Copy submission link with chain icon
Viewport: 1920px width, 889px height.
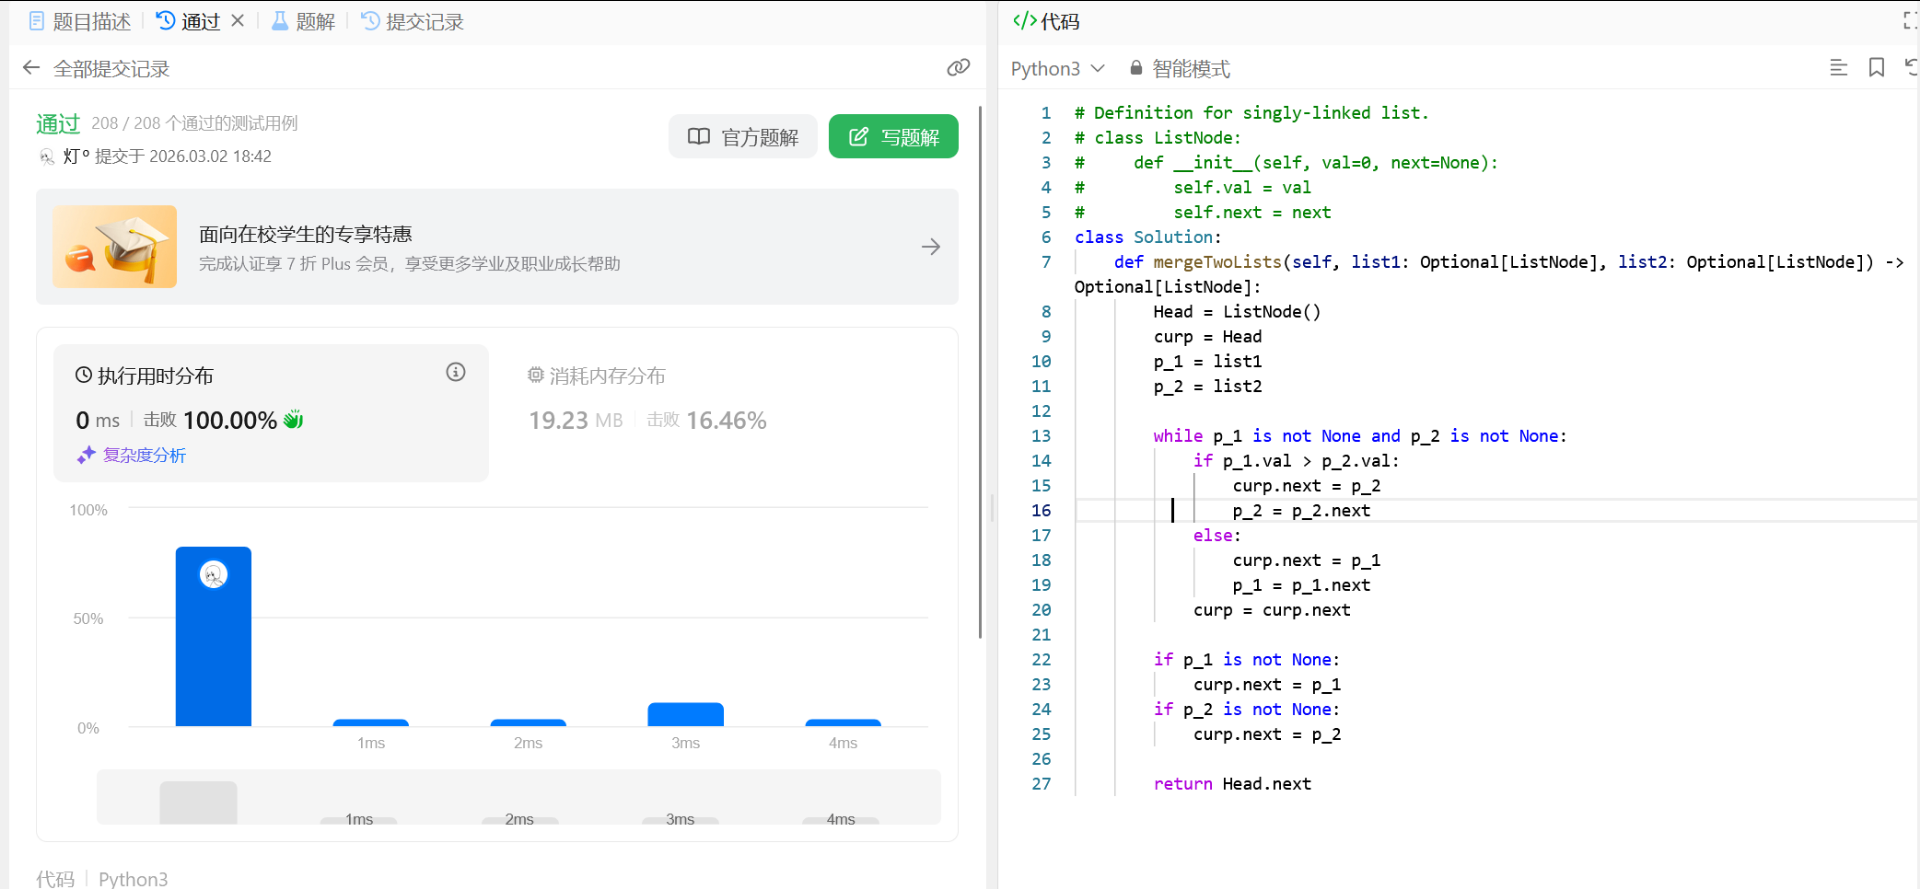coord(958,68)
